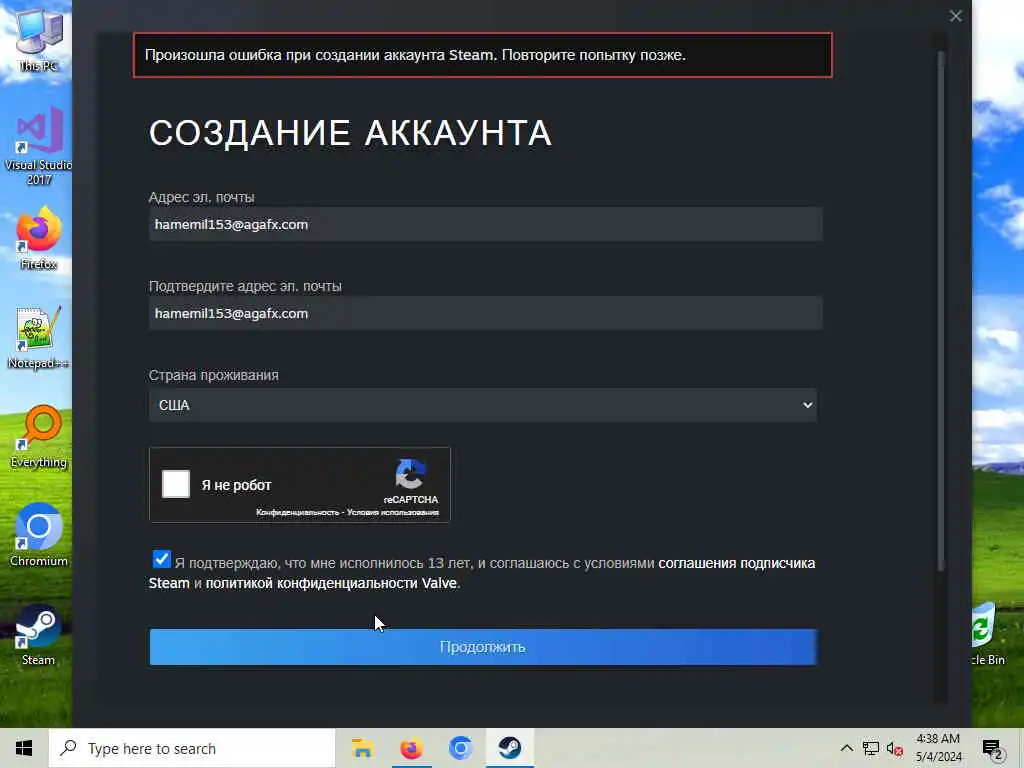Open the taskbar clock and date
Screen dimensions: 1024x768
point(938,748)
